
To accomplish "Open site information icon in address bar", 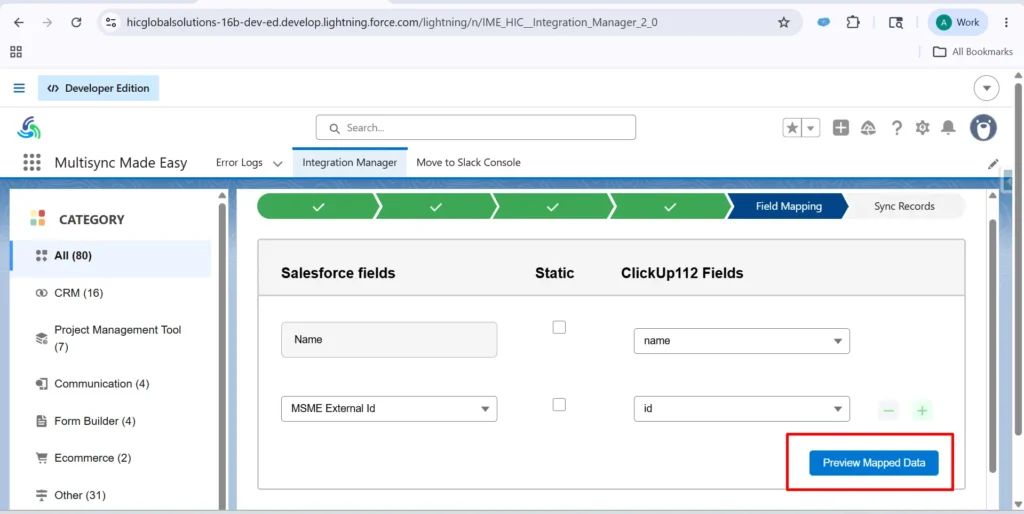I will (x=111, y=22).
